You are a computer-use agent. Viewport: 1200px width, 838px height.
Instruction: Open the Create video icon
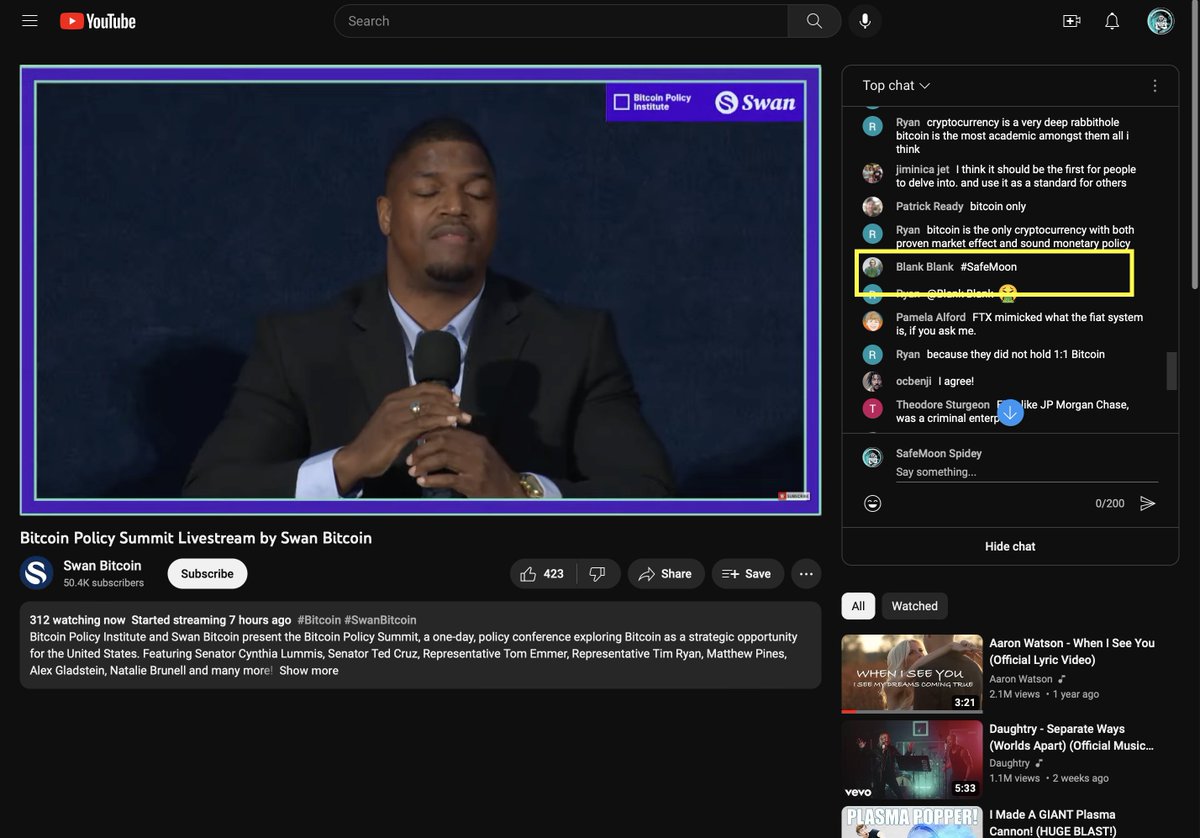pos(1072,21)
